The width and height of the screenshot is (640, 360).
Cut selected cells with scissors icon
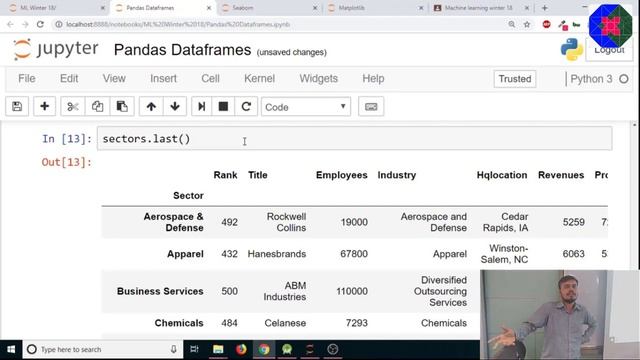tap(73, 107)
